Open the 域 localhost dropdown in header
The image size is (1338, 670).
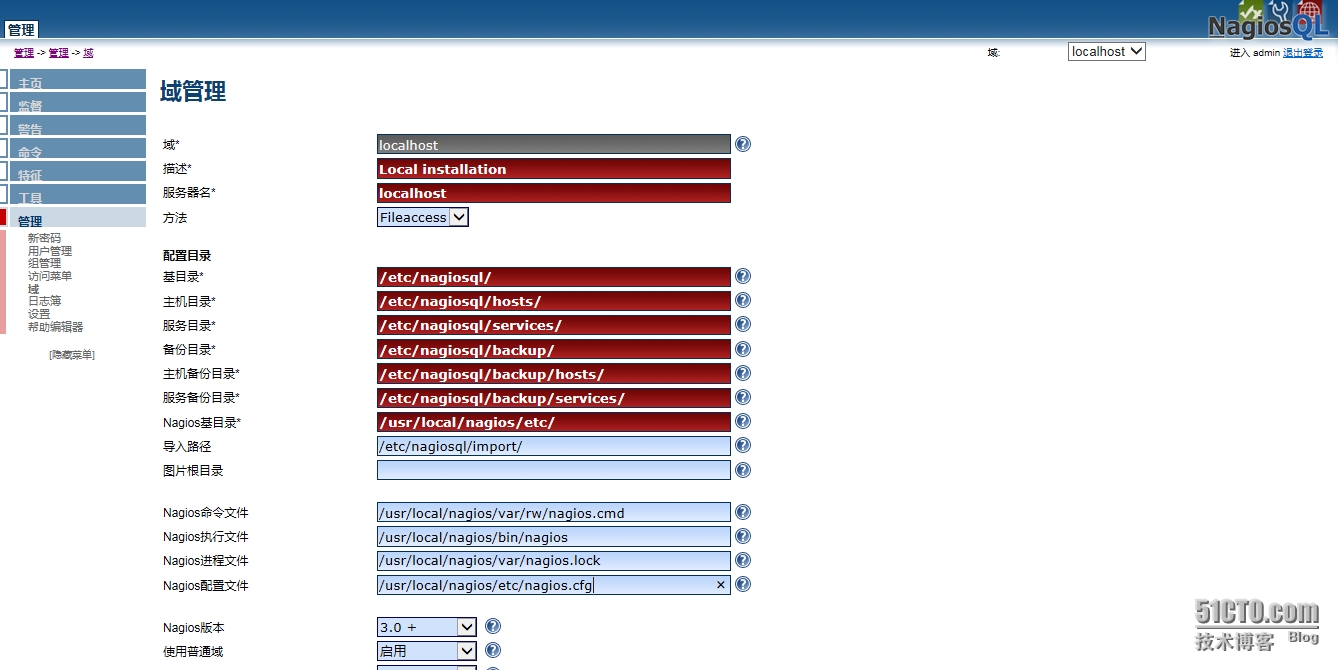1107,51
